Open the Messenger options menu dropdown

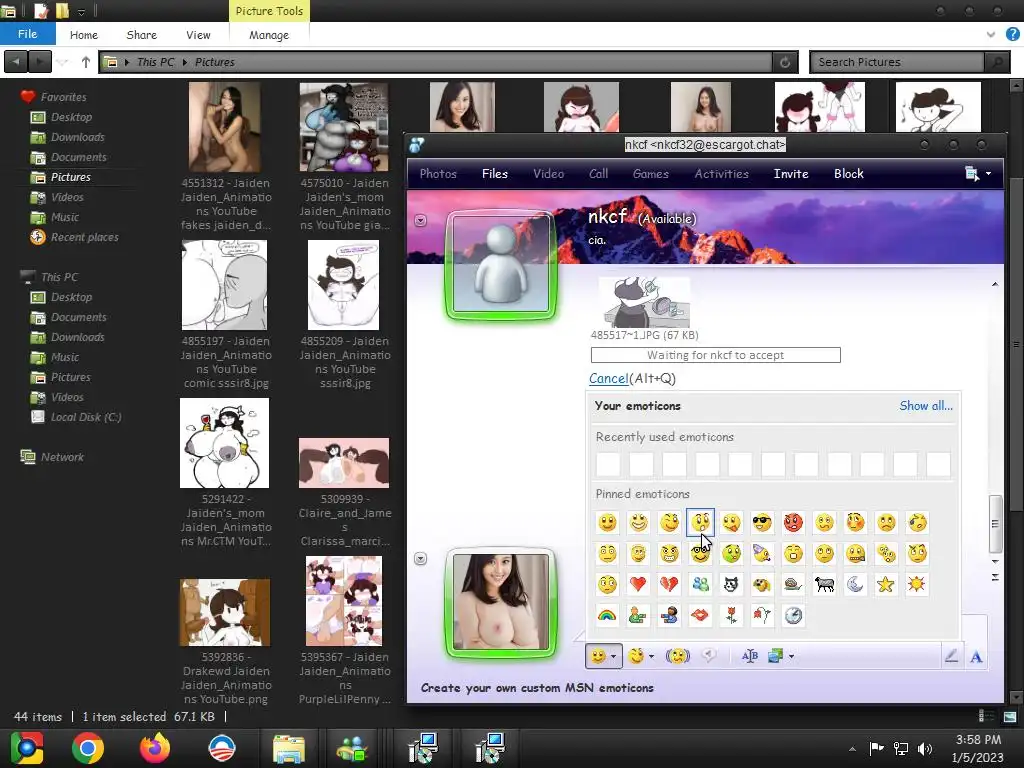tap(988, 174)
